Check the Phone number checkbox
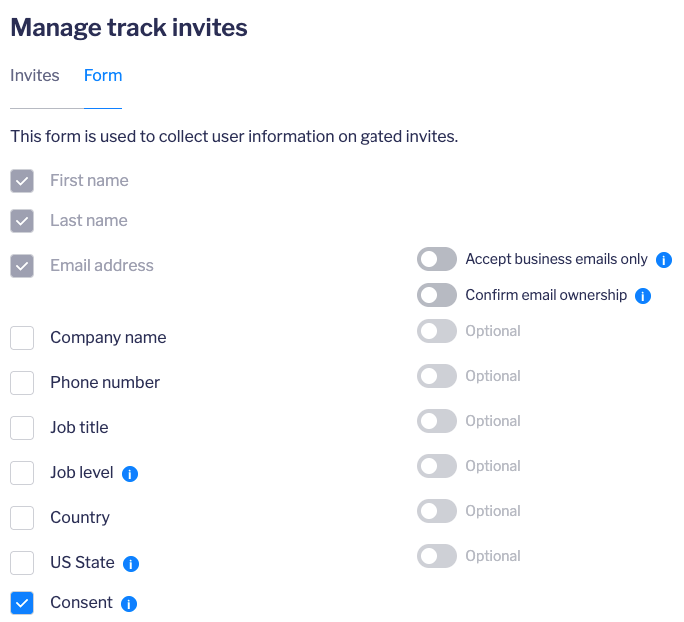This screenshot has width=684, height=622. (22, 383)
